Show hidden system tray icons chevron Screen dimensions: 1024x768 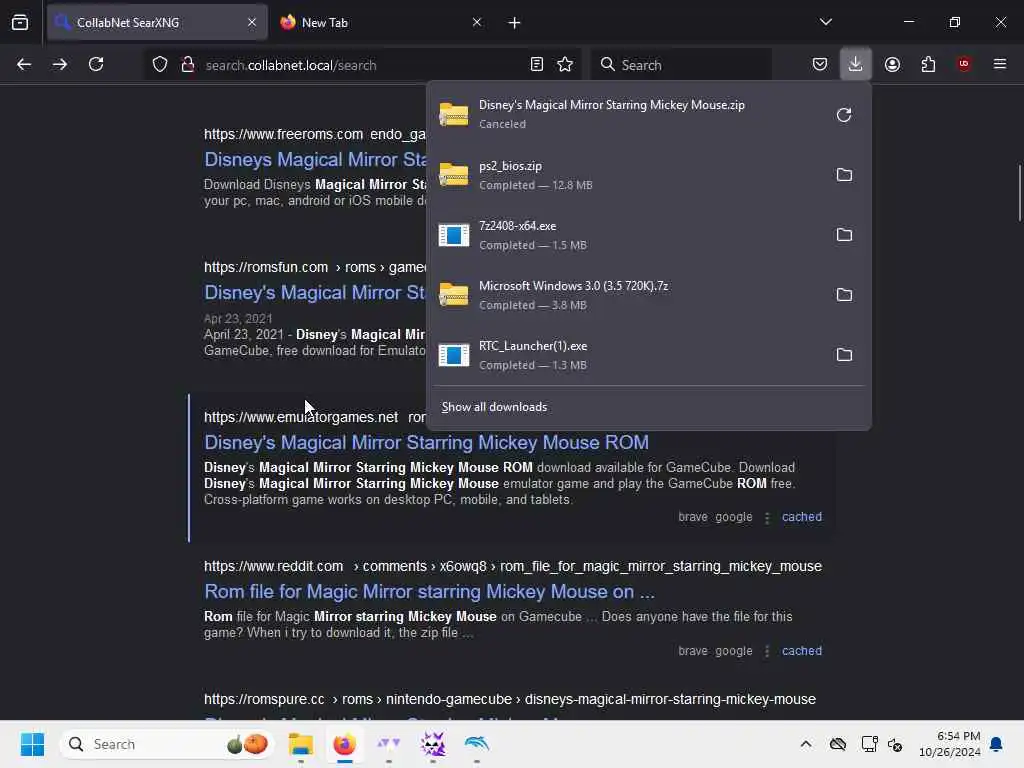point(806,744)
